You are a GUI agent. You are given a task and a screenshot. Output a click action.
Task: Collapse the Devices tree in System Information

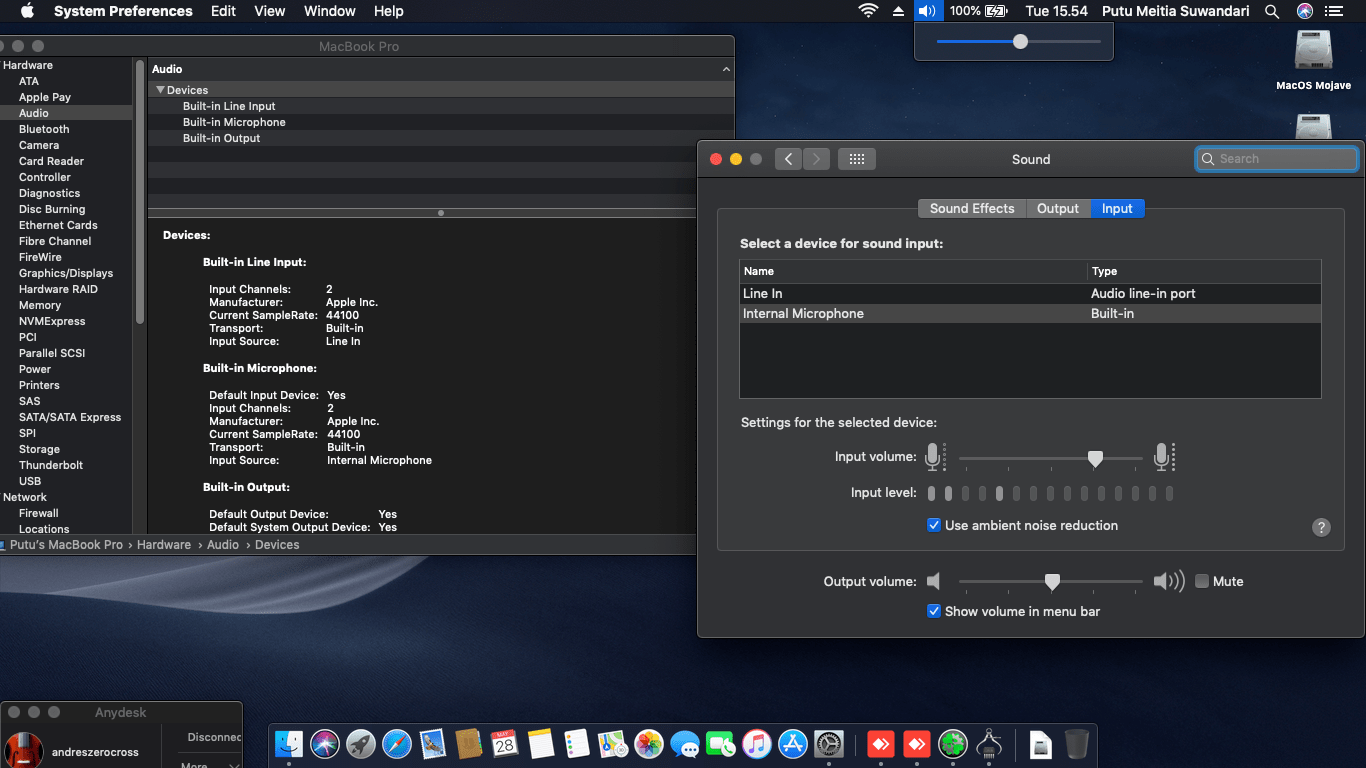click(160, 89)
